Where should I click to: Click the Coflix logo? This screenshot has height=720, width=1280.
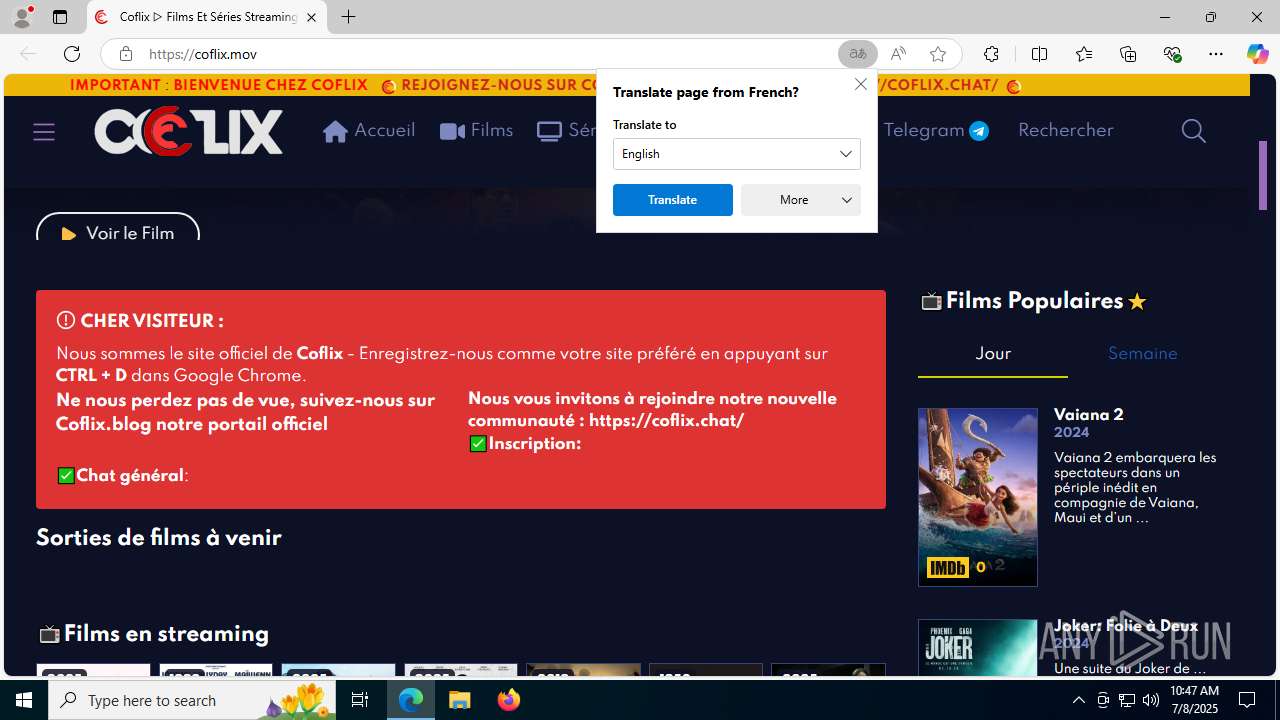(x=188, y=132)
